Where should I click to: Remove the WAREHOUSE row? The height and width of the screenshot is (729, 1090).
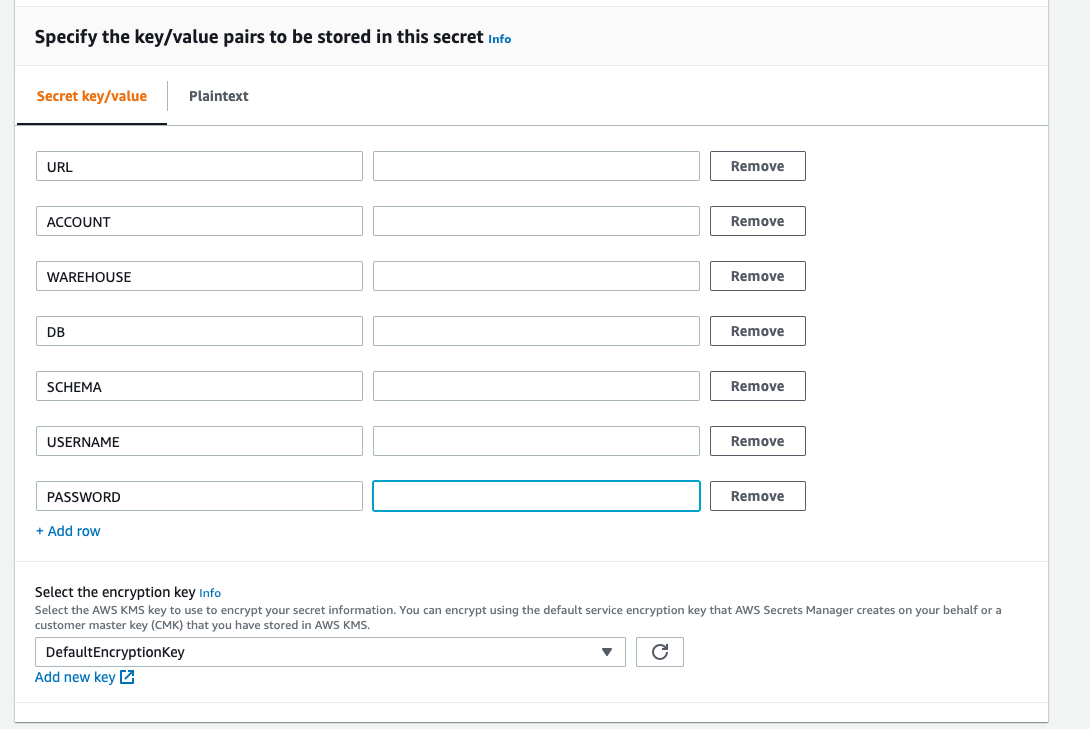[757, 276]
